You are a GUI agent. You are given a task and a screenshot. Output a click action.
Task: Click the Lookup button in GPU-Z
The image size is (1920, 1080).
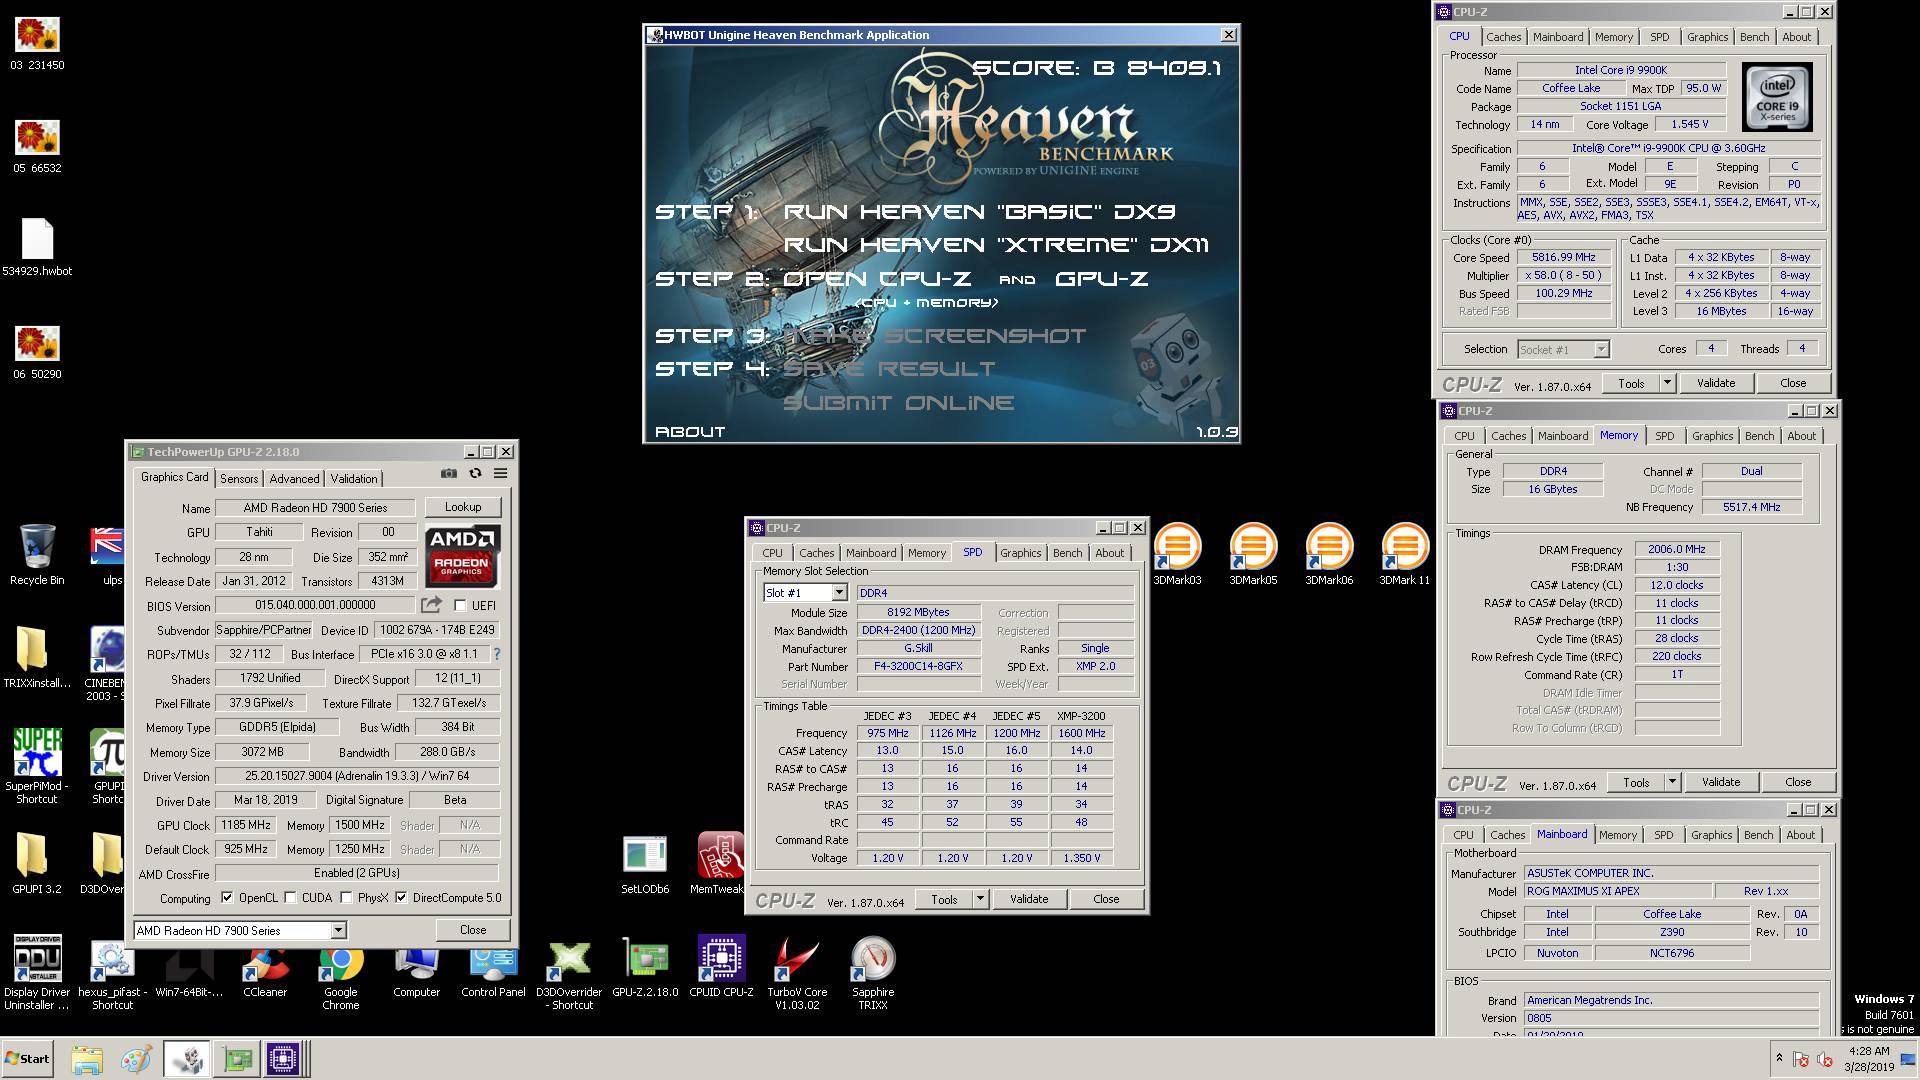pyautogui.click(x=463, y=507)
